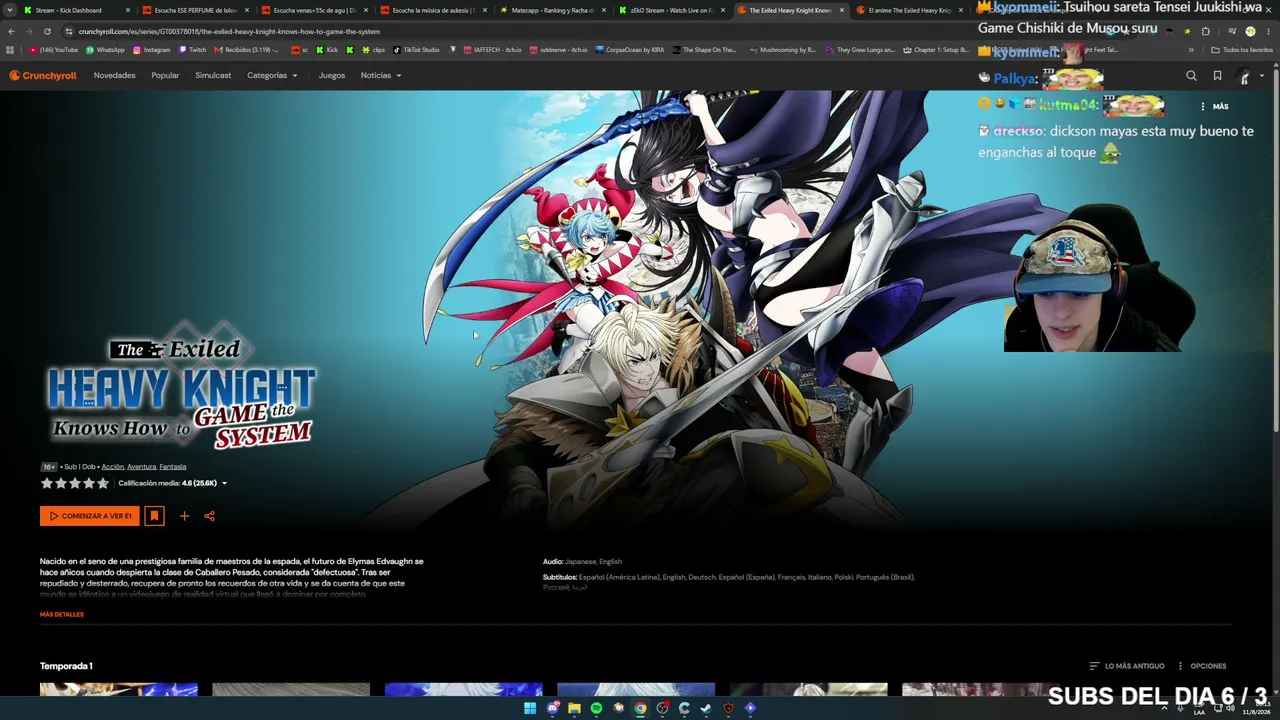The width and height of the screenshot is (1280, 720).
Task: Open the third episode thumbnail in Temporada 1
Action: pyautogui.click(x=464, y=690)
